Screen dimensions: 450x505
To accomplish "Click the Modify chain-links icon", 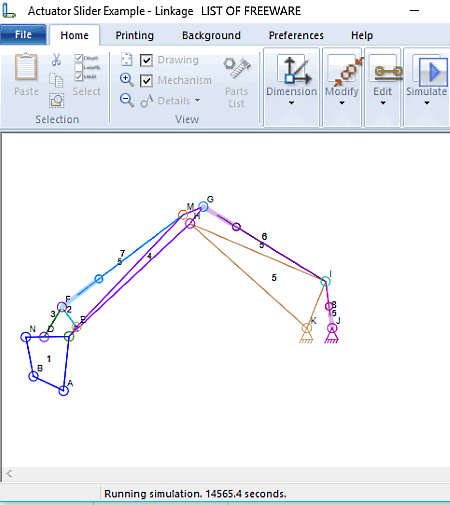I will (x=347, y=71).
